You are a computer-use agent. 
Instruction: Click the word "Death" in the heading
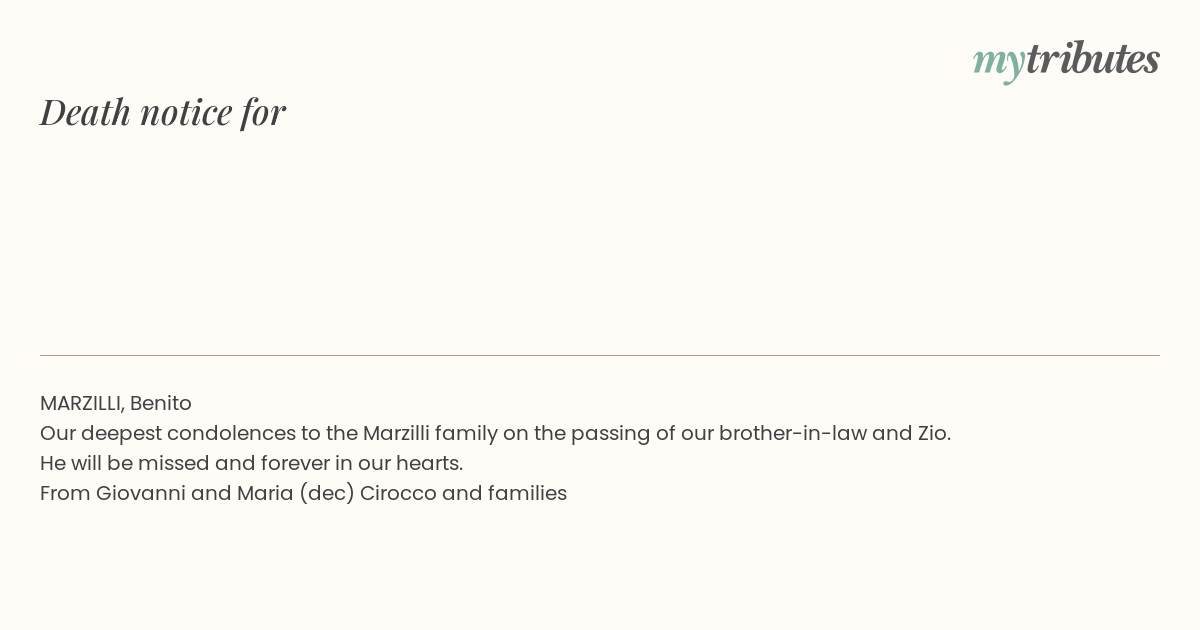tap(86, 112)
